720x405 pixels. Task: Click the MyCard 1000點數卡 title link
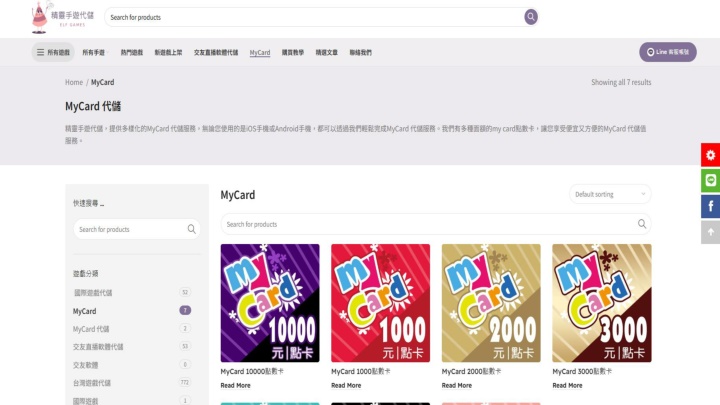click(361, 371)
